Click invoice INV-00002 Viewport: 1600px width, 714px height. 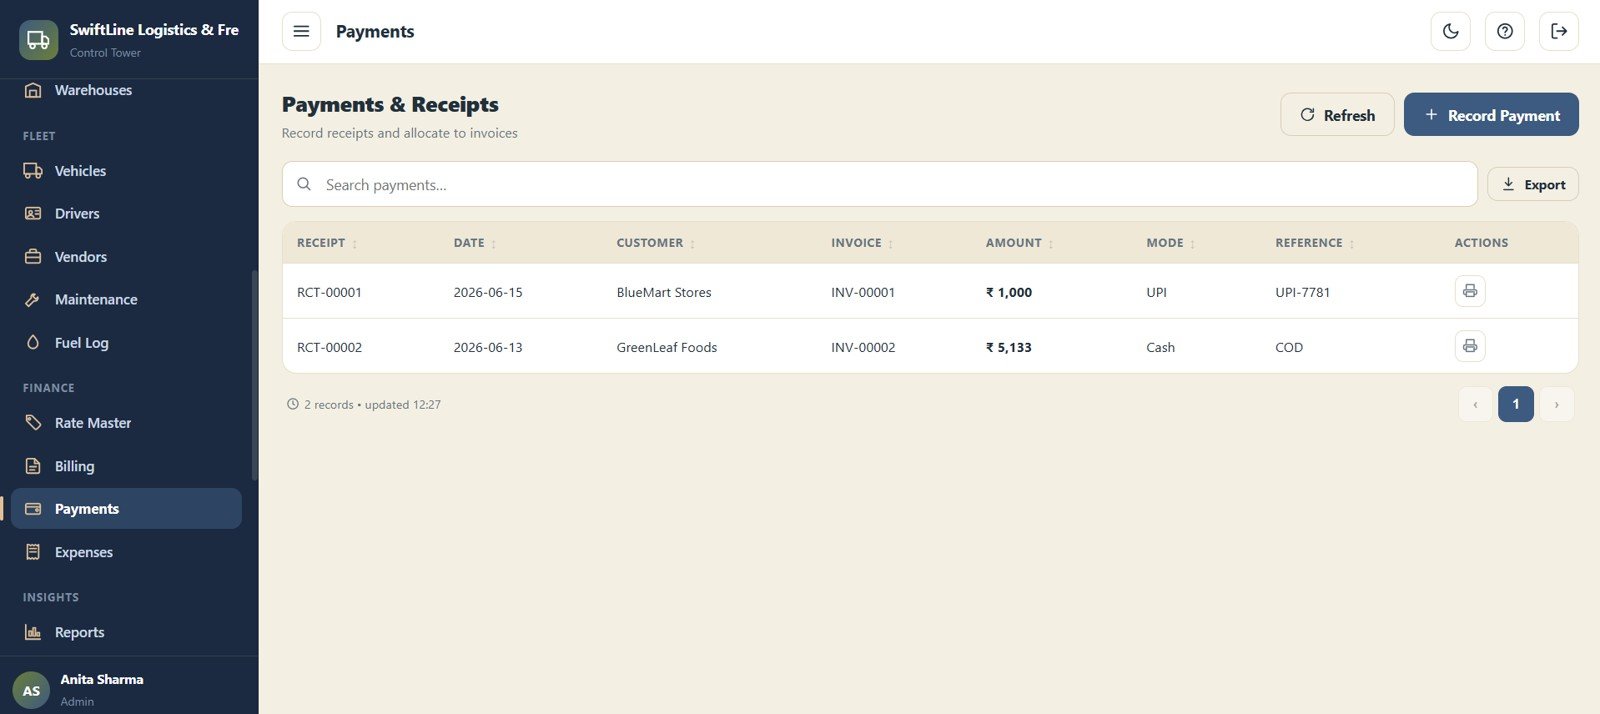863,347
